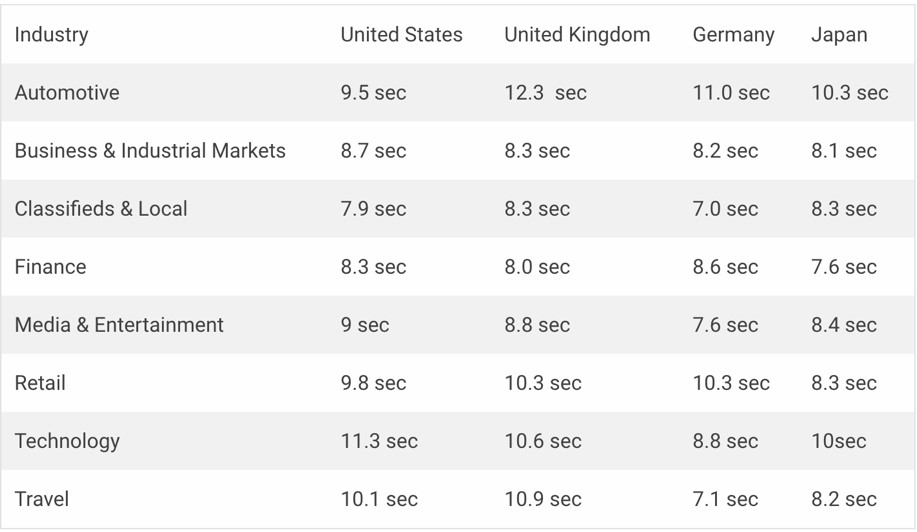917x532 pixels.
Task: Click the 10sec Technology Japan cell
Action: pos(839,441)
